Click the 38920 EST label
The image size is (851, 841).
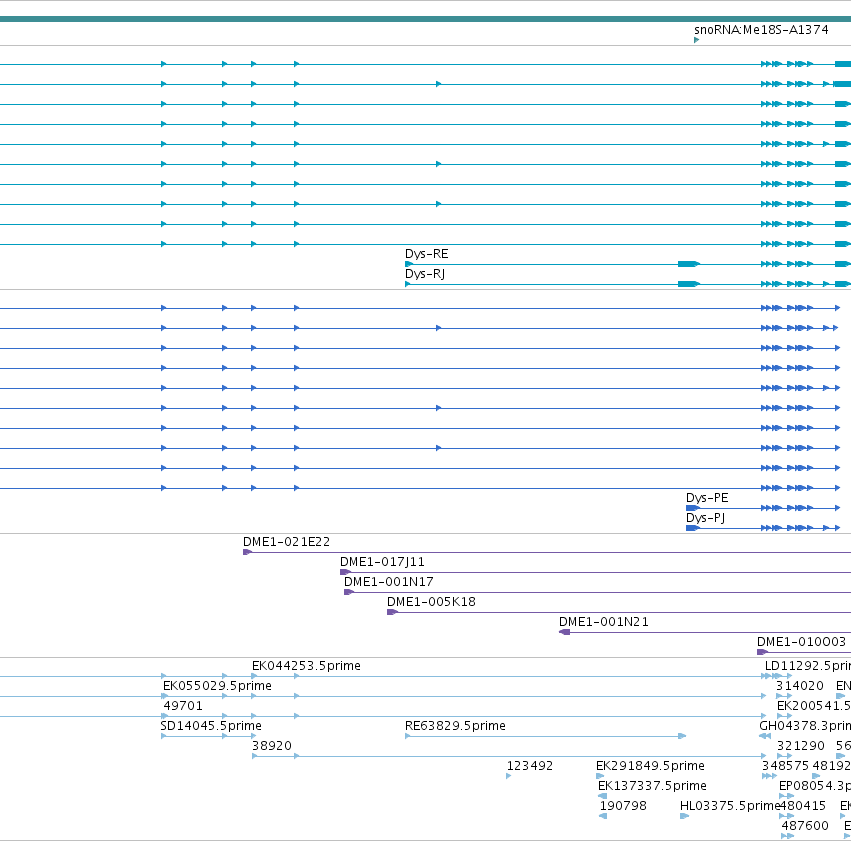tap(272, 746)
